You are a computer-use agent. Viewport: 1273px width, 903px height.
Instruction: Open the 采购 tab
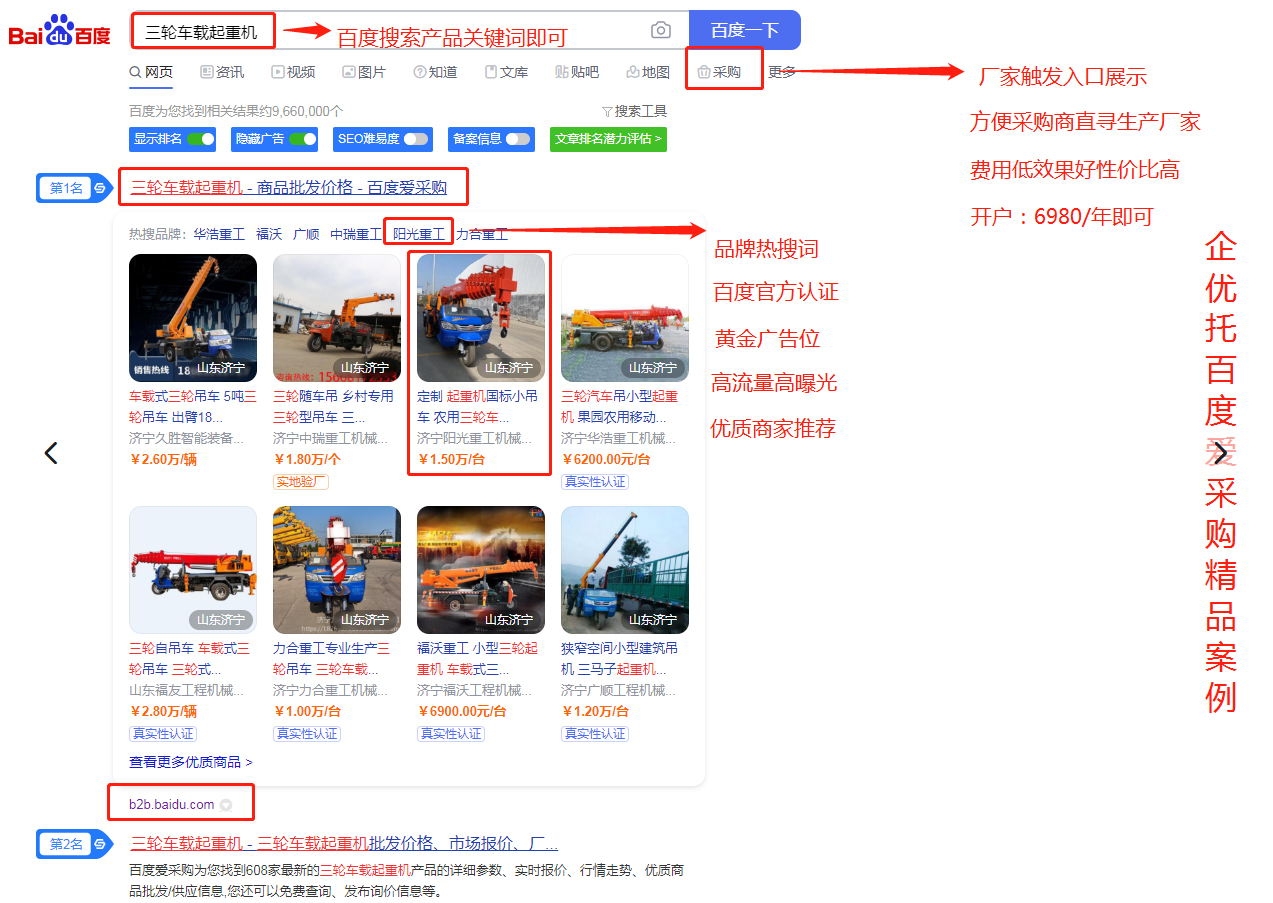click(x=719, y=72)
